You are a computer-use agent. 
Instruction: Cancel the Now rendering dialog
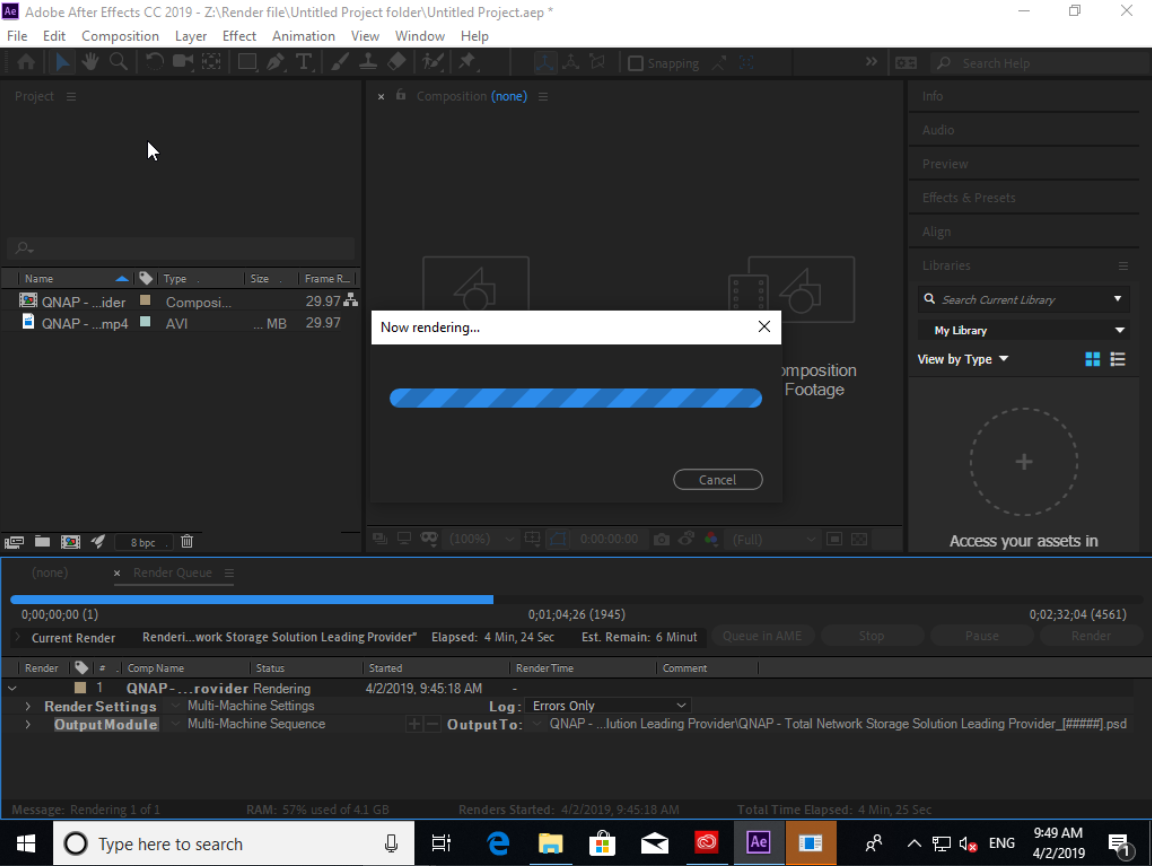pos(718,480)
